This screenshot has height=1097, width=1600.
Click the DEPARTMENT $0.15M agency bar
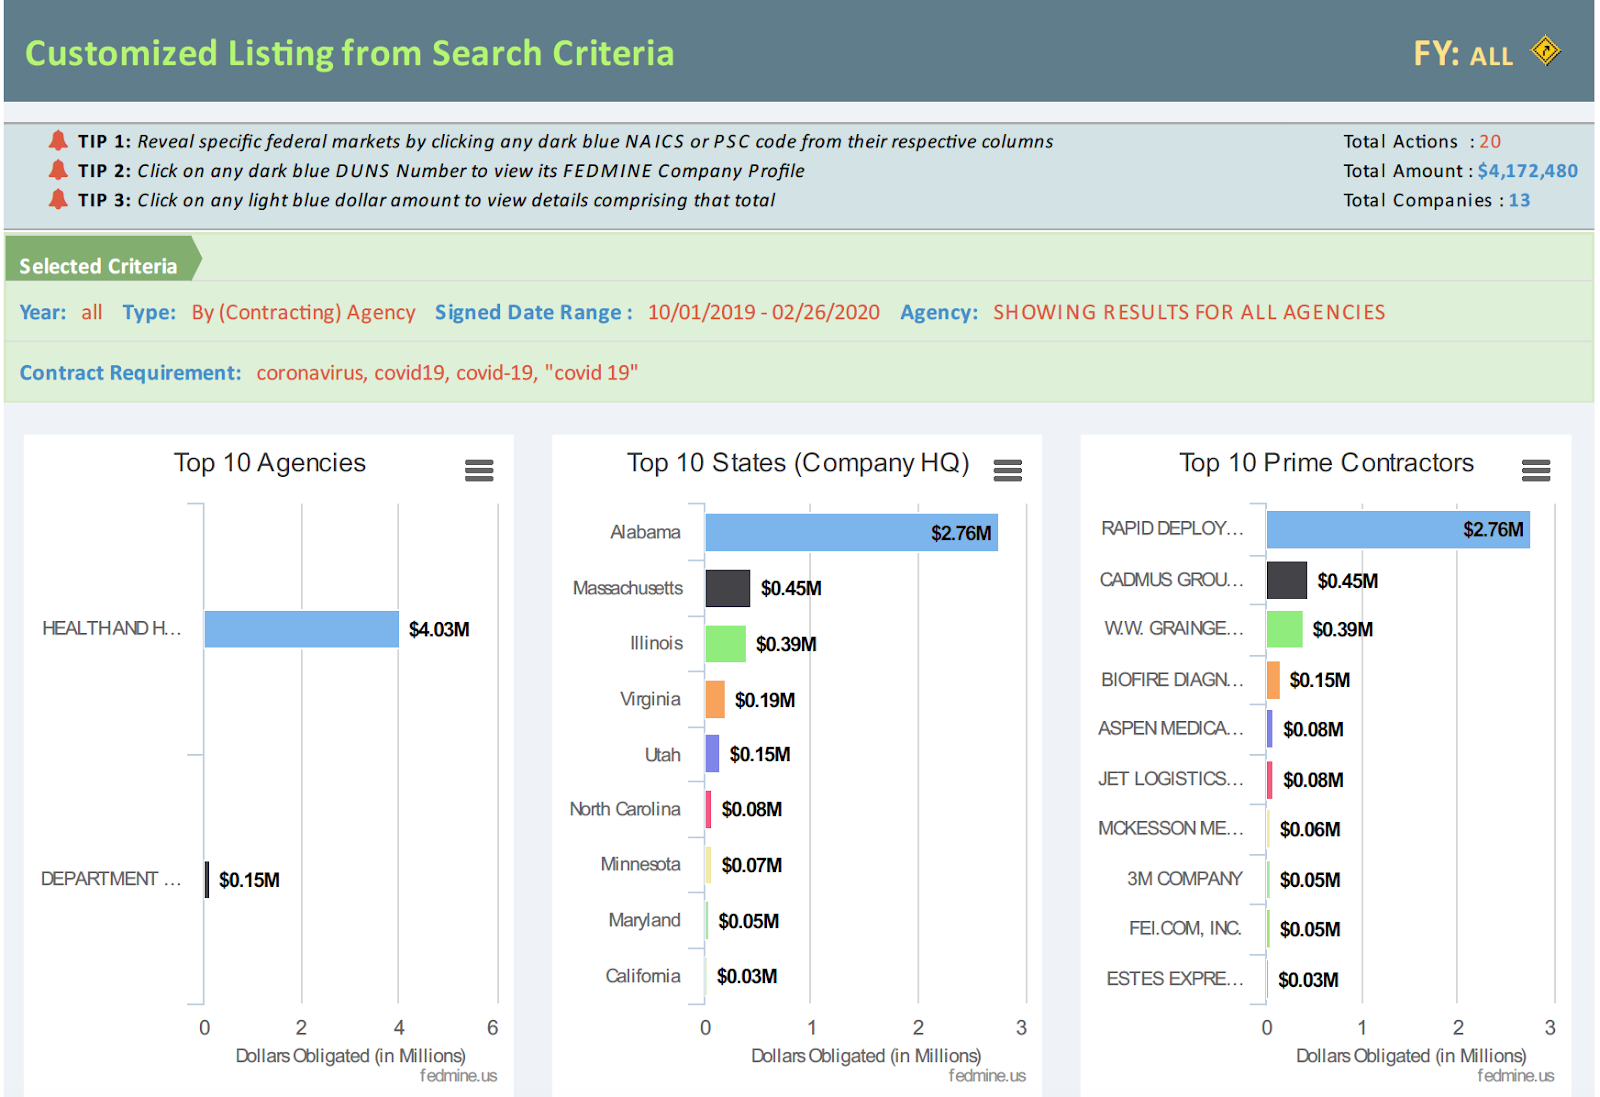point(207,880)
